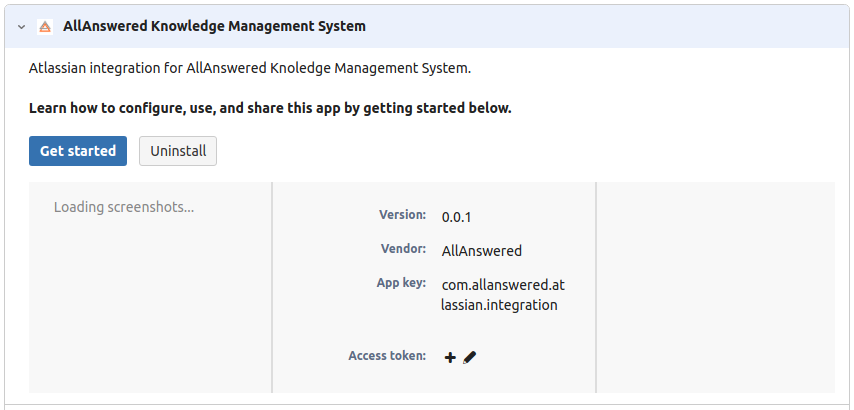Click the version value 0.0.1
The width and height of the screenshot is (854, 410).
point(456,217)
